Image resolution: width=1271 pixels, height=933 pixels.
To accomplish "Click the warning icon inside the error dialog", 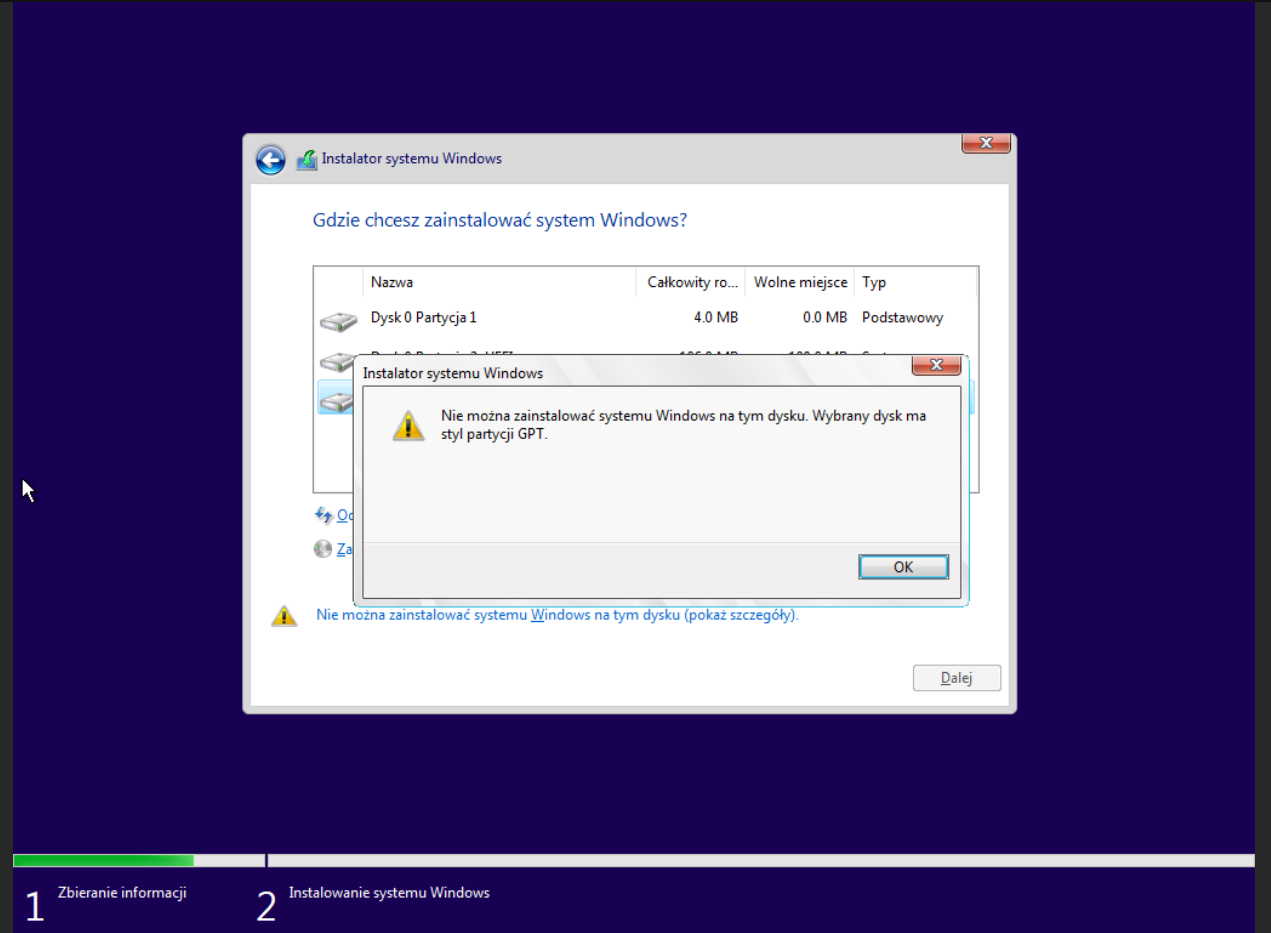I will [x=408, y=424].
